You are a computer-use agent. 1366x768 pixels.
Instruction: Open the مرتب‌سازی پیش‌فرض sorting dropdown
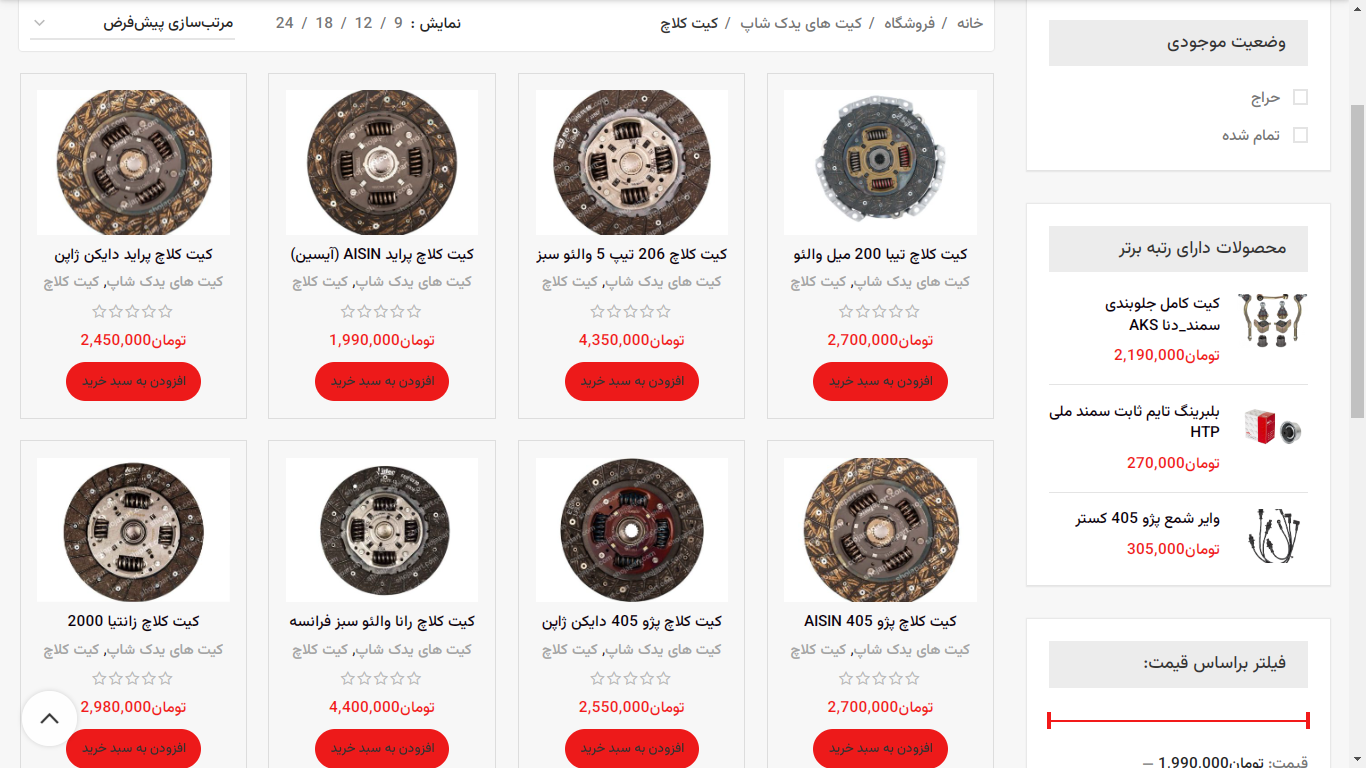click(132, 23)
